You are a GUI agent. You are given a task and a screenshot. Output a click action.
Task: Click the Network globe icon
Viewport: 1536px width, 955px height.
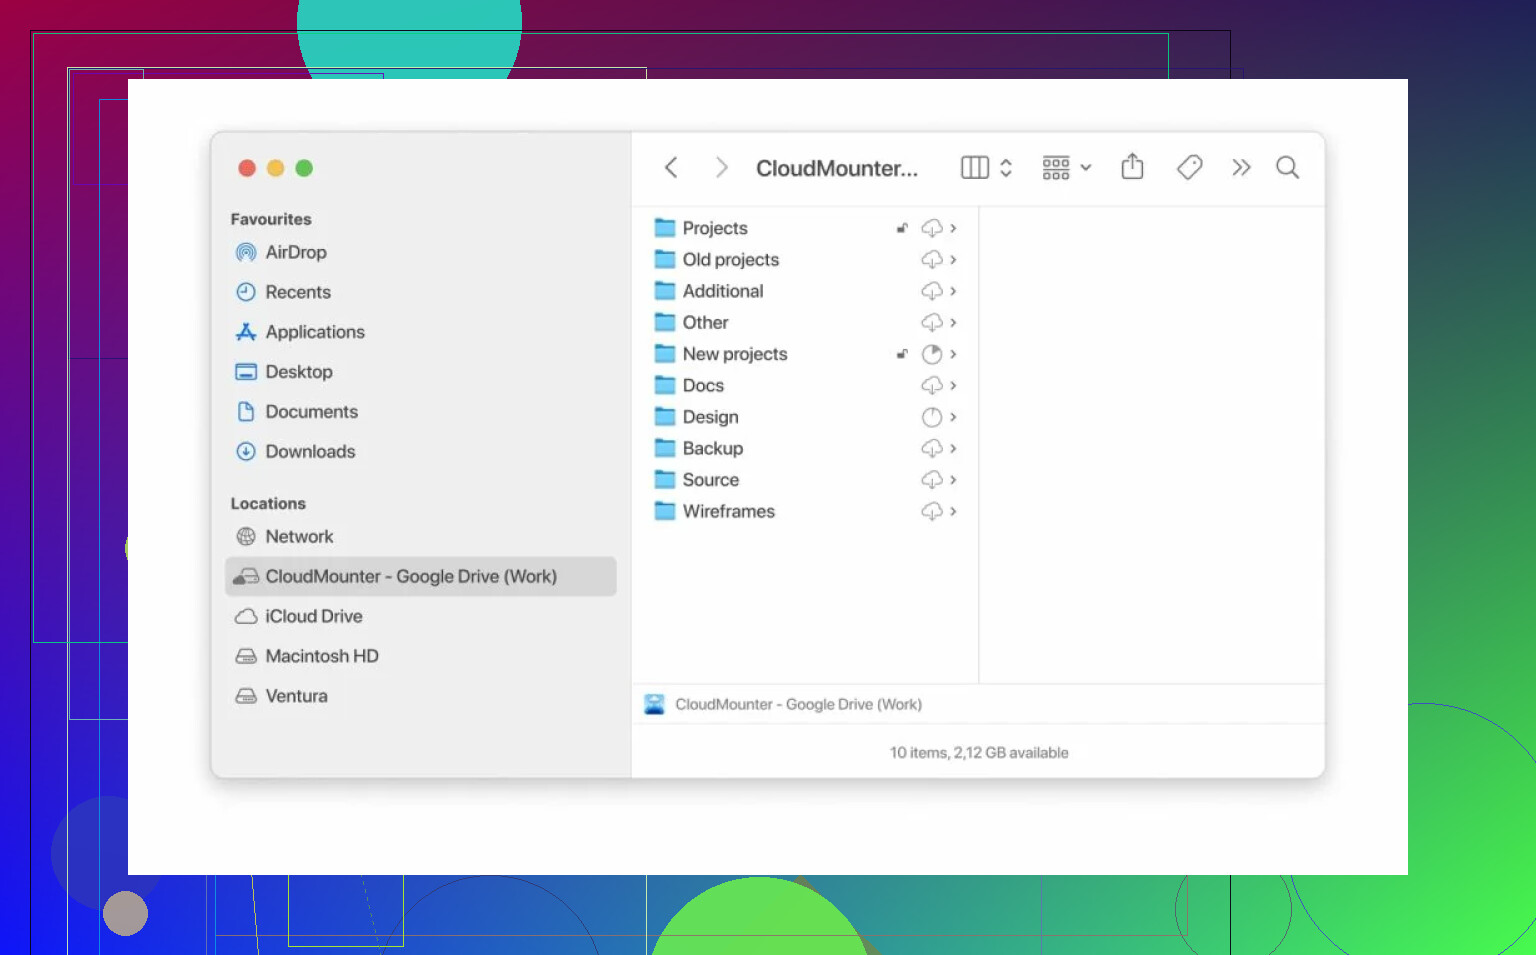pos(246,537)
